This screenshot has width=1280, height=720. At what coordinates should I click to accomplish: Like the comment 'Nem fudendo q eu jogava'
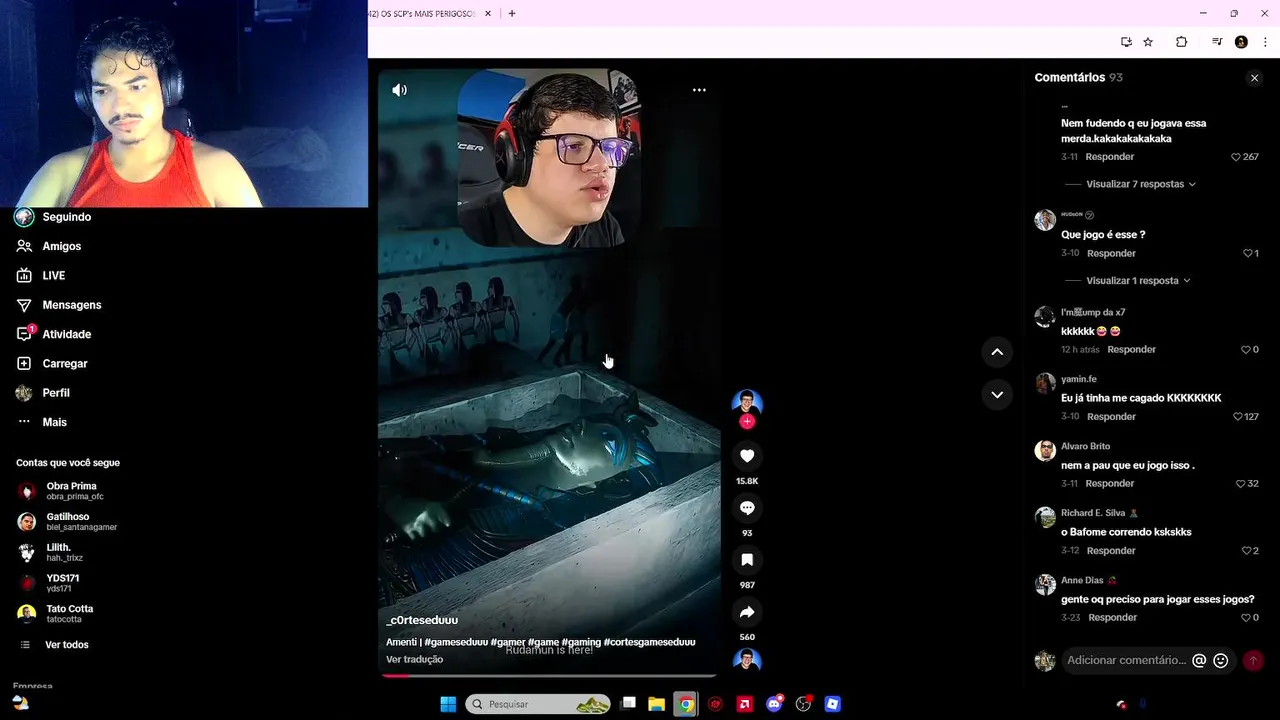(1237, 157)
